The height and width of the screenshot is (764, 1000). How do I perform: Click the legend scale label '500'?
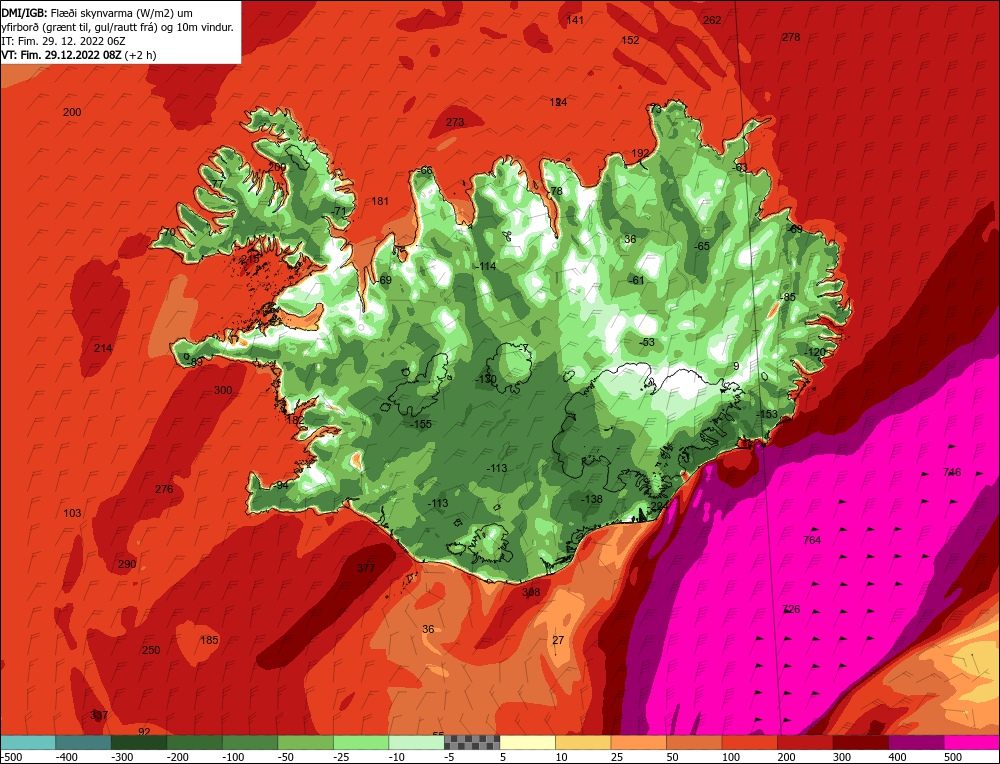953,757
